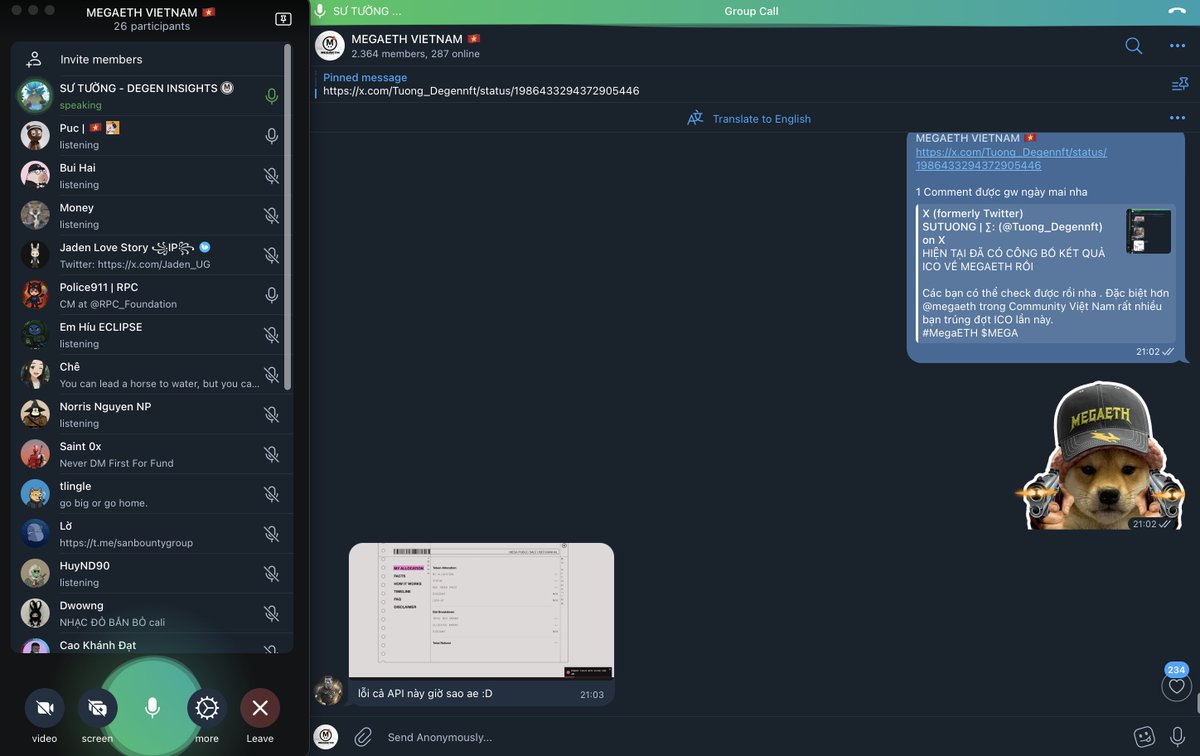Image resolution: width=1200 pixels, height=756 pixels.
Task: Open MEGAETH VIETNAM group avatar in chat header
Action: coord(330,45)
